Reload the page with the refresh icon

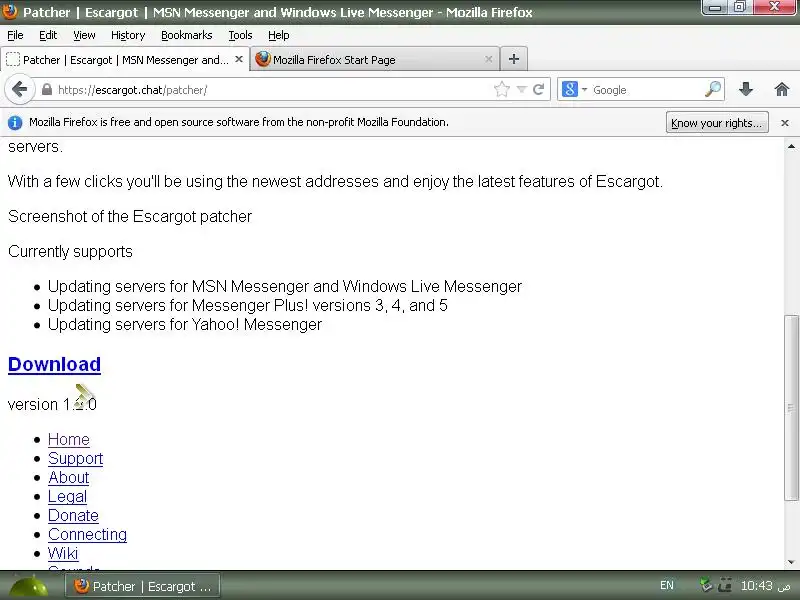538,90
